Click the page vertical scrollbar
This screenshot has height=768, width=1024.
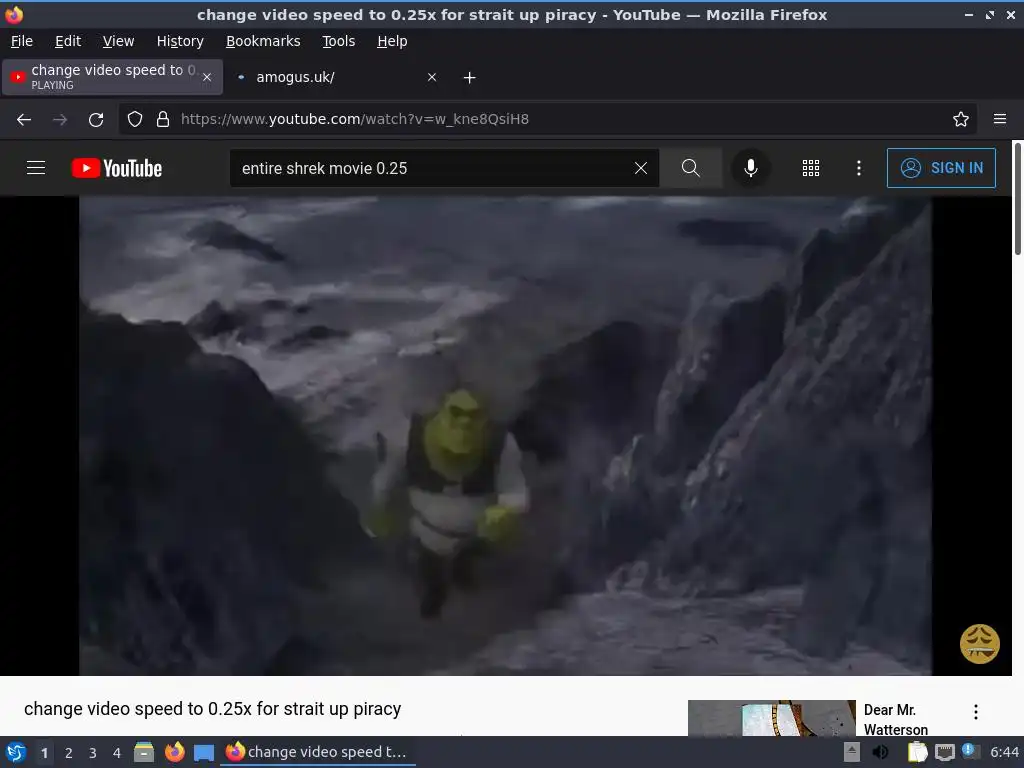point(1017,199)
